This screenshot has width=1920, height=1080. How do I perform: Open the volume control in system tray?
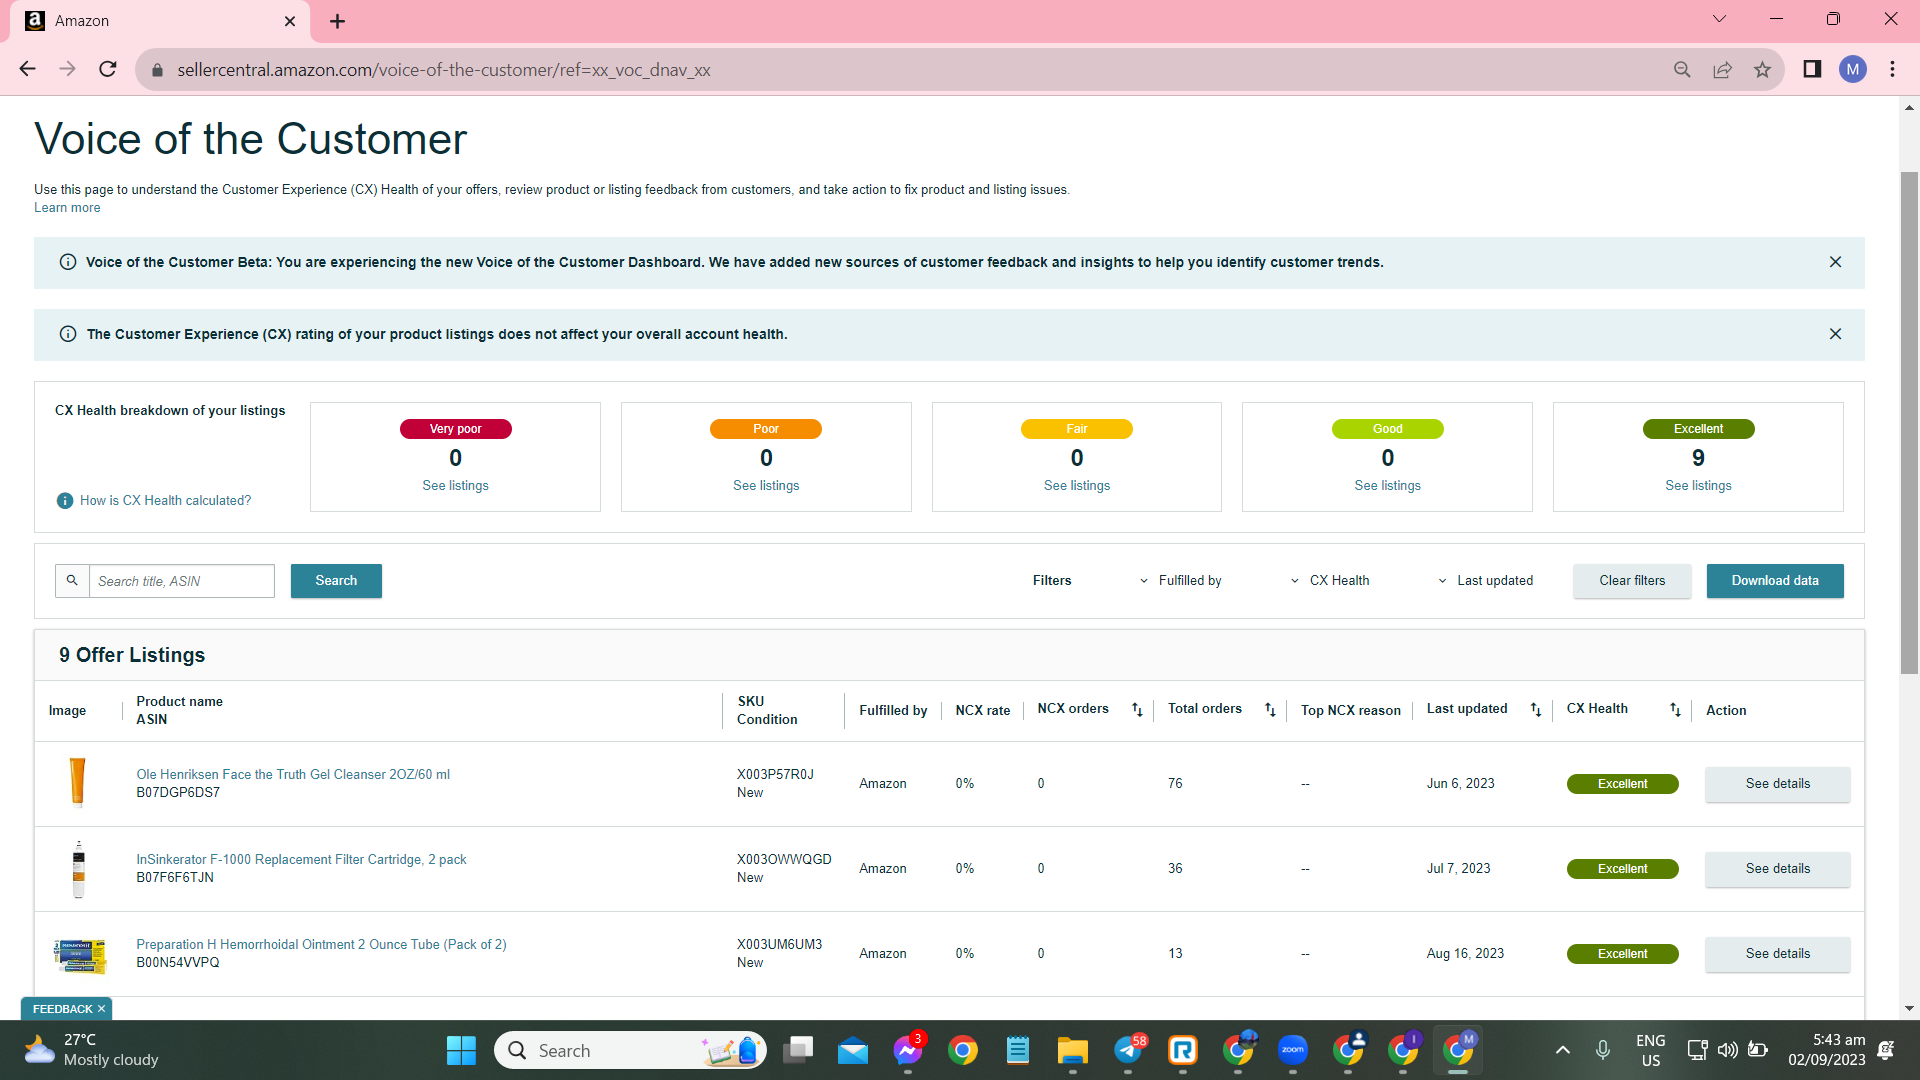point(1727,1050)
